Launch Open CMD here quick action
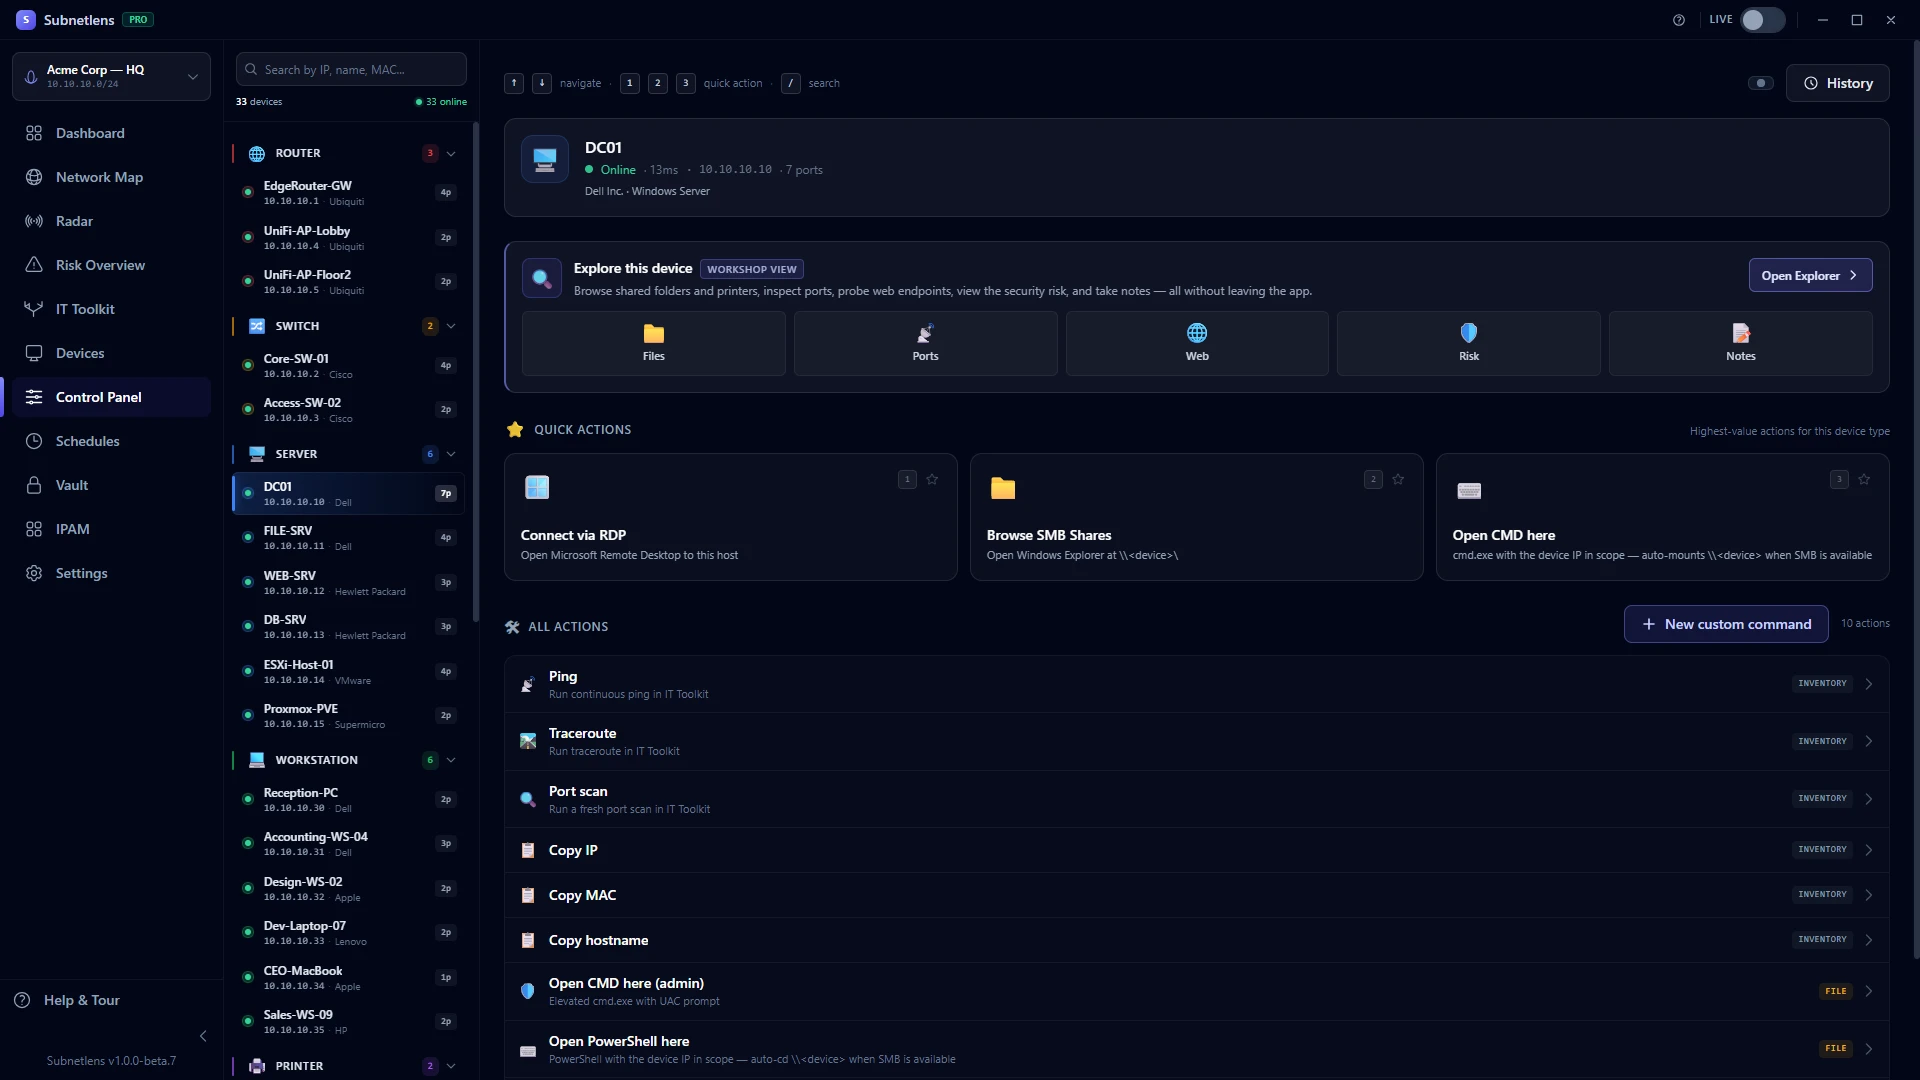1920x1080 pixels. 1663,517
